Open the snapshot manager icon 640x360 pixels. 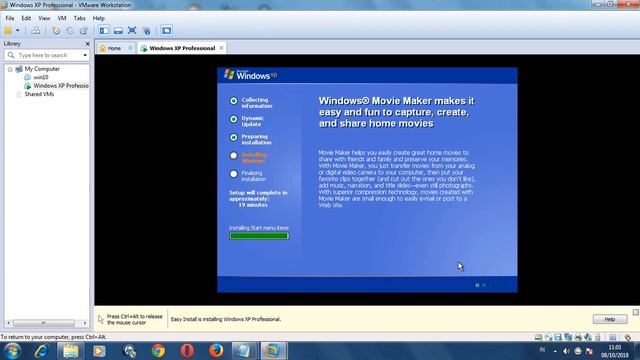tap(84, 31)
